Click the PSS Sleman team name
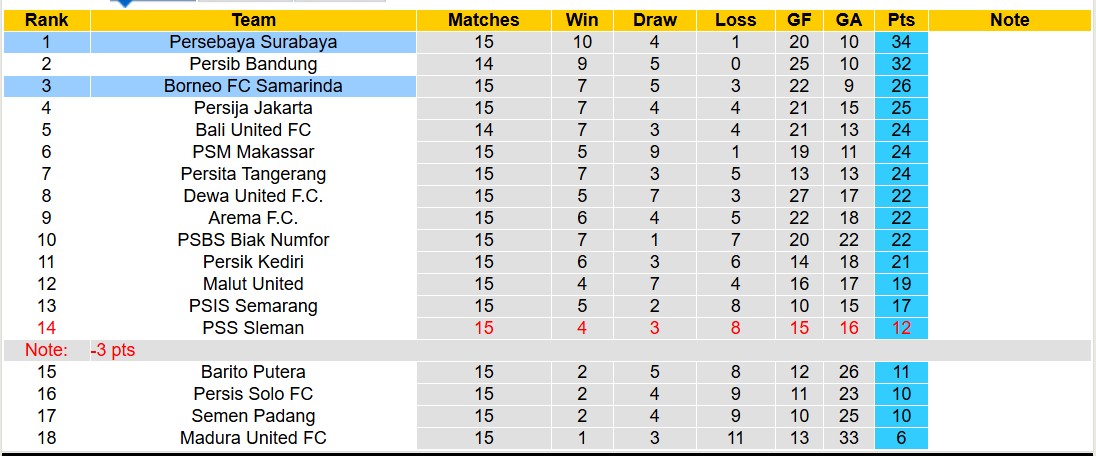1096x456 pixels. tap(253, 328)
